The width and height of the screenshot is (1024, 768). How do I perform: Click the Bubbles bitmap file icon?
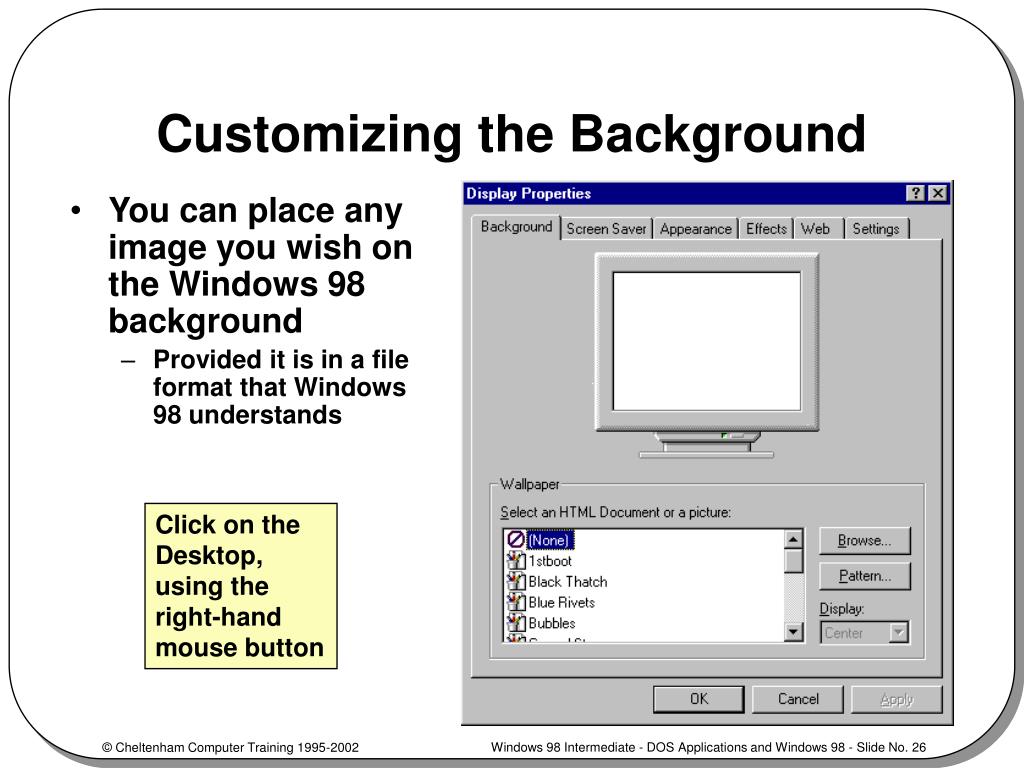[516, 622]
